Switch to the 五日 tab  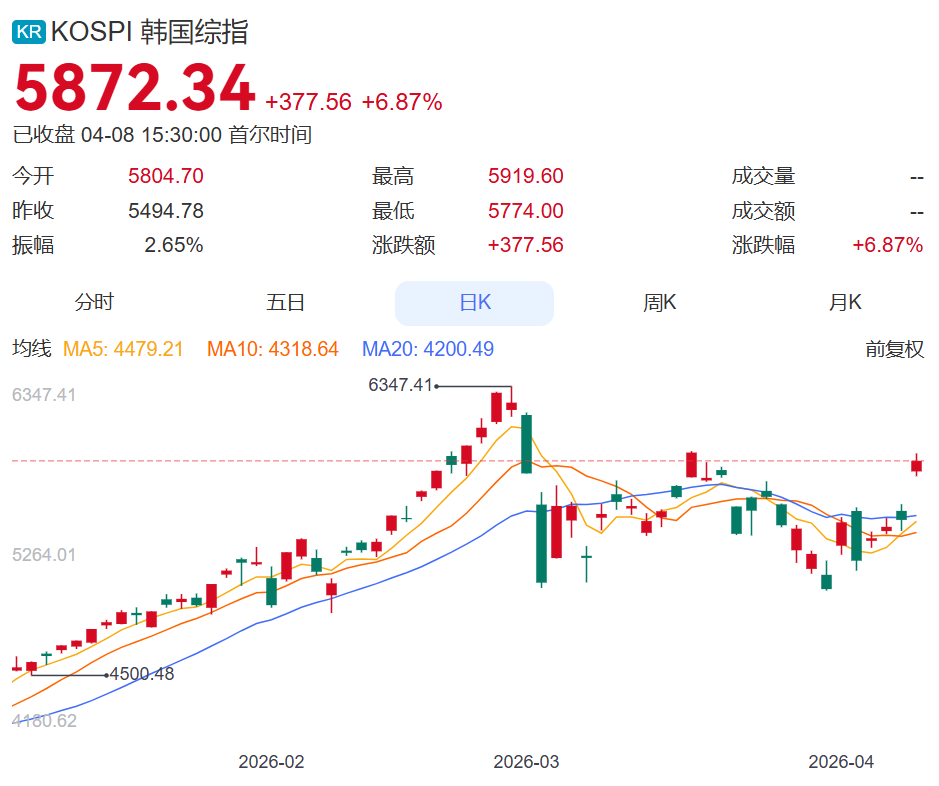[288, 301]
